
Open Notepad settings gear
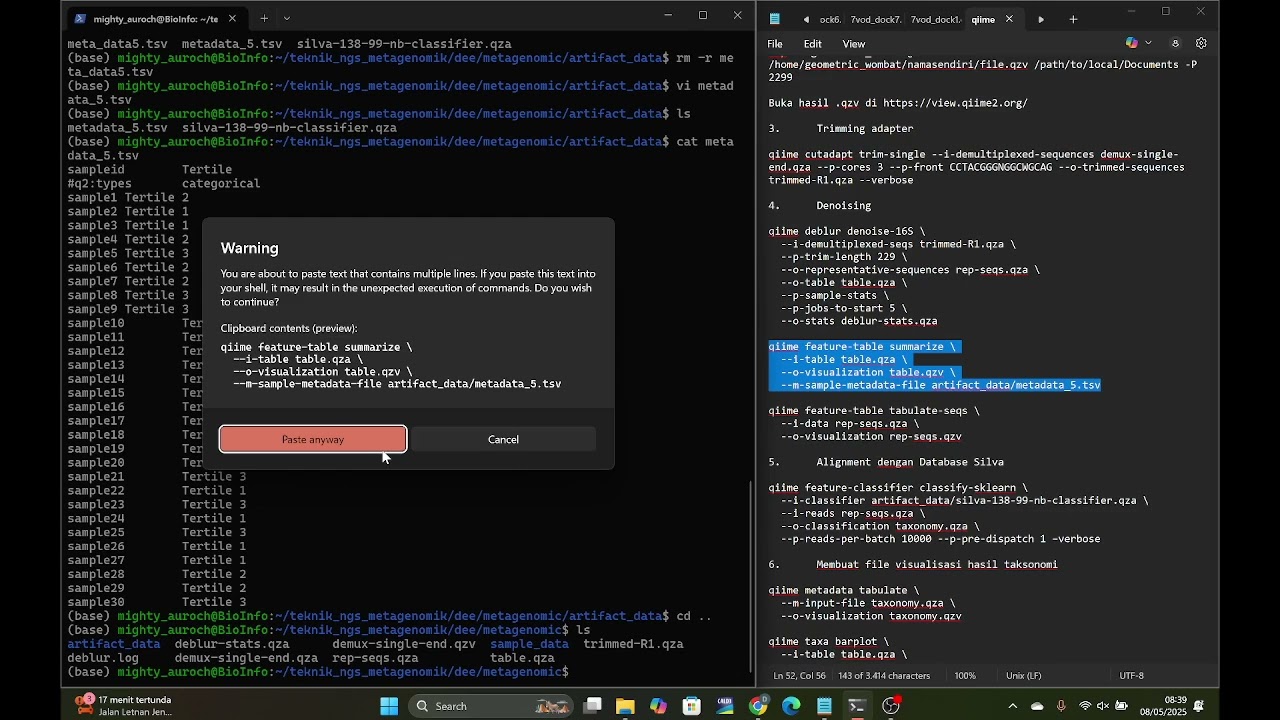coord(1201,43)
